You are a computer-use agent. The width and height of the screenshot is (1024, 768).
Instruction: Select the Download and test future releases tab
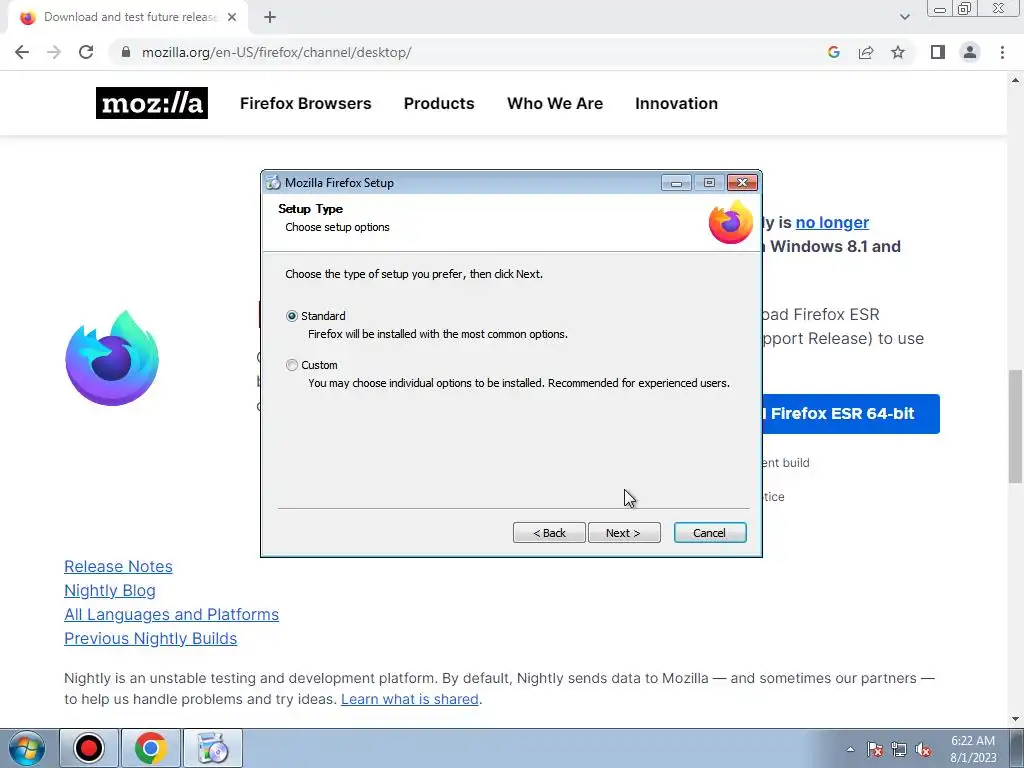point(128,18)
